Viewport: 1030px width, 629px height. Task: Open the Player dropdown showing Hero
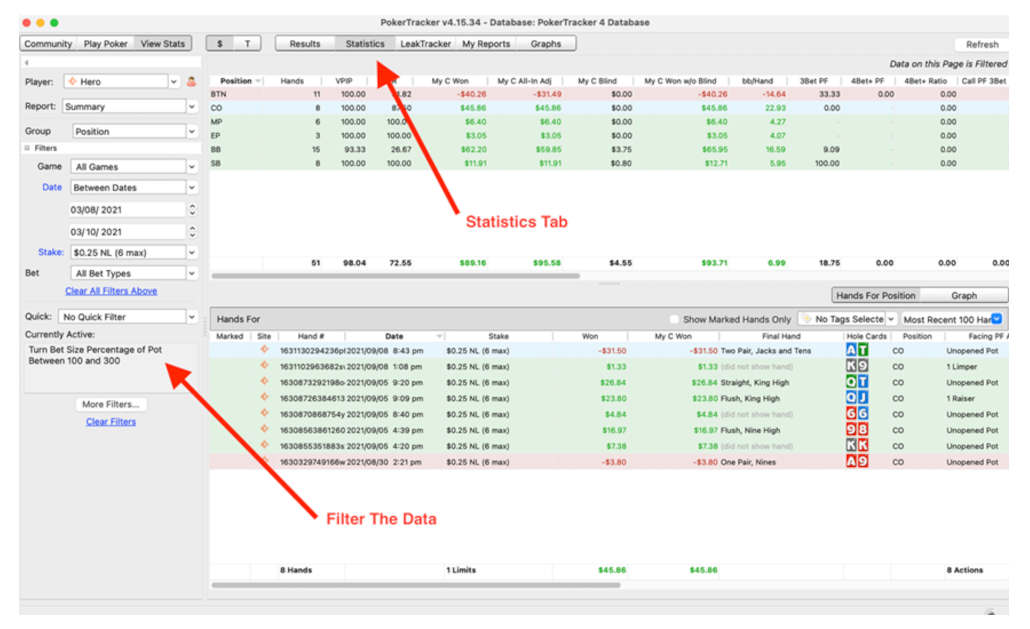point(122,81)
